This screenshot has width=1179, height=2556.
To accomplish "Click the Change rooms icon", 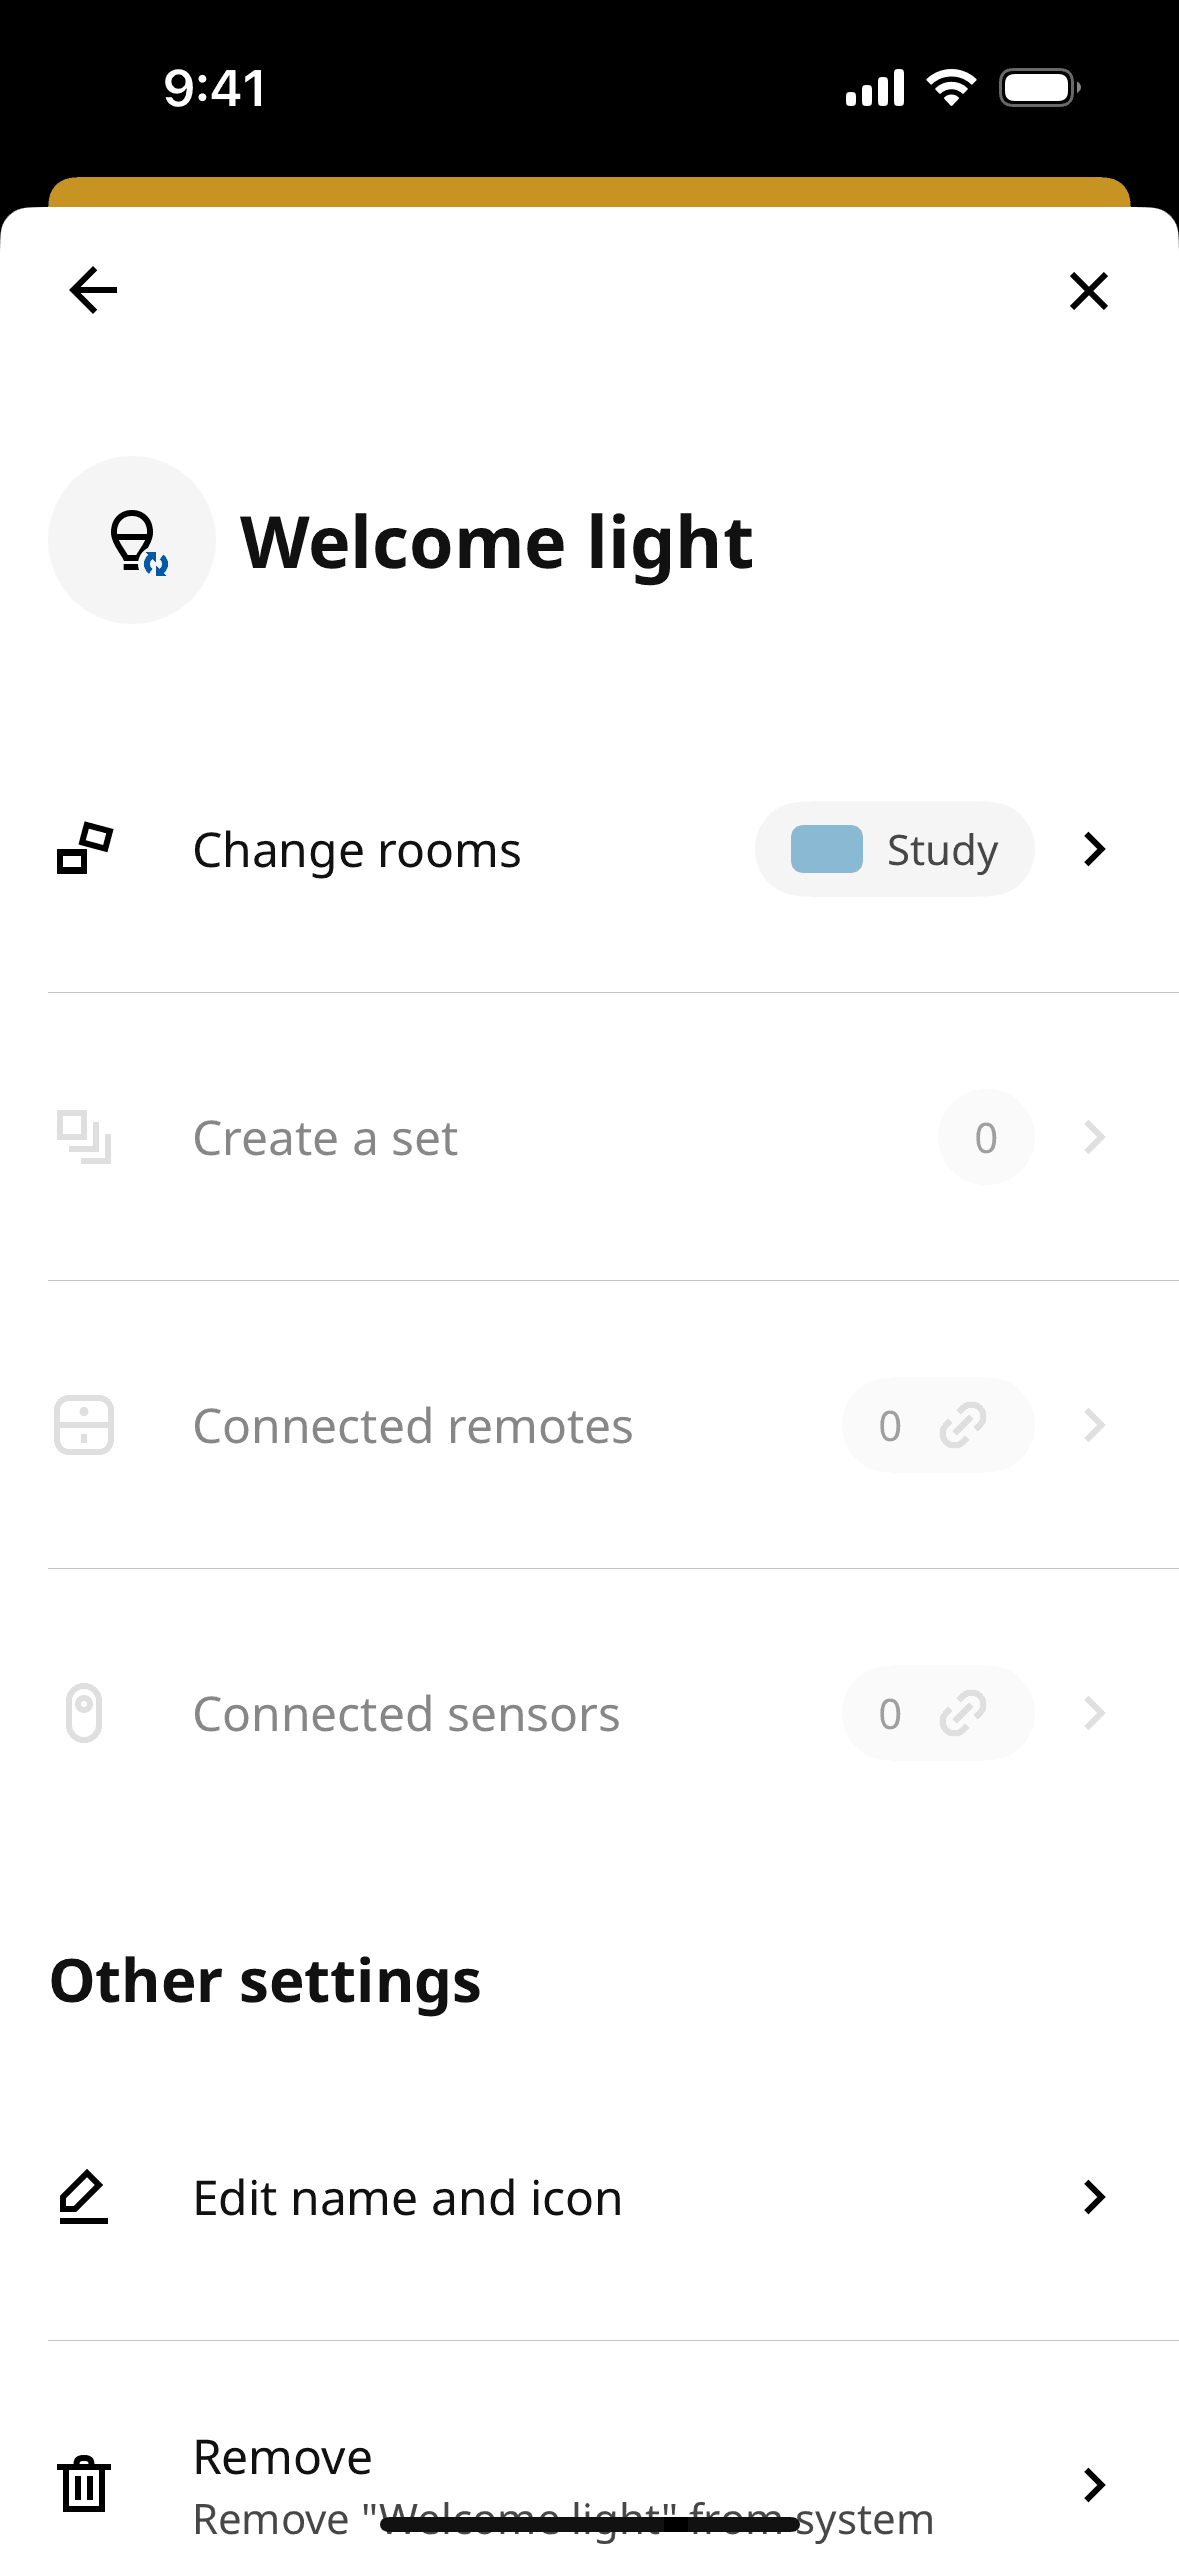I will click(84, 849).
